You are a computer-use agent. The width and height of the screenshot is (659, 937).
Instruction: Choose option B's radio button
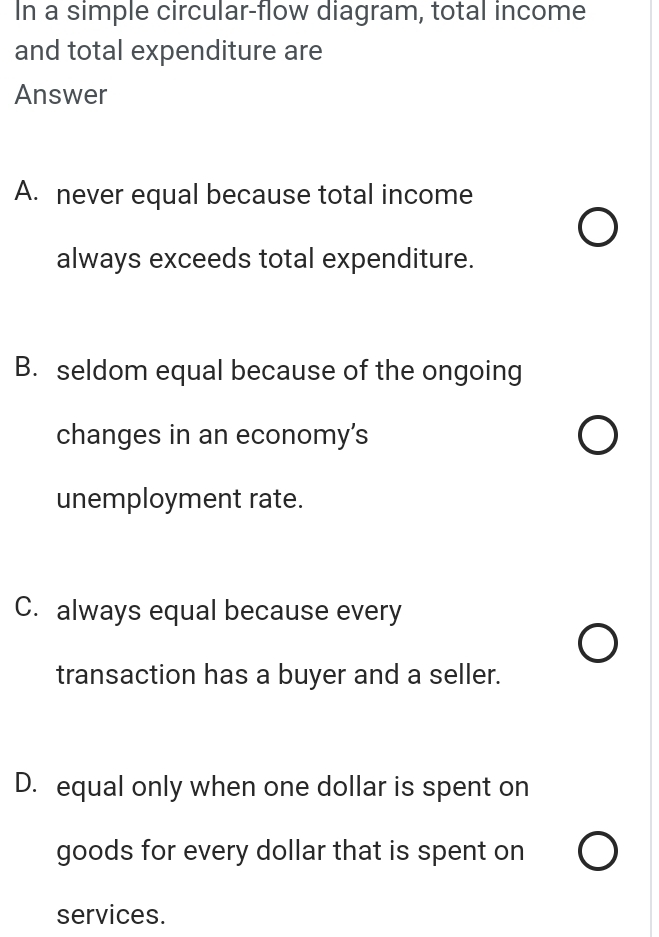click(x=597, y=436)
